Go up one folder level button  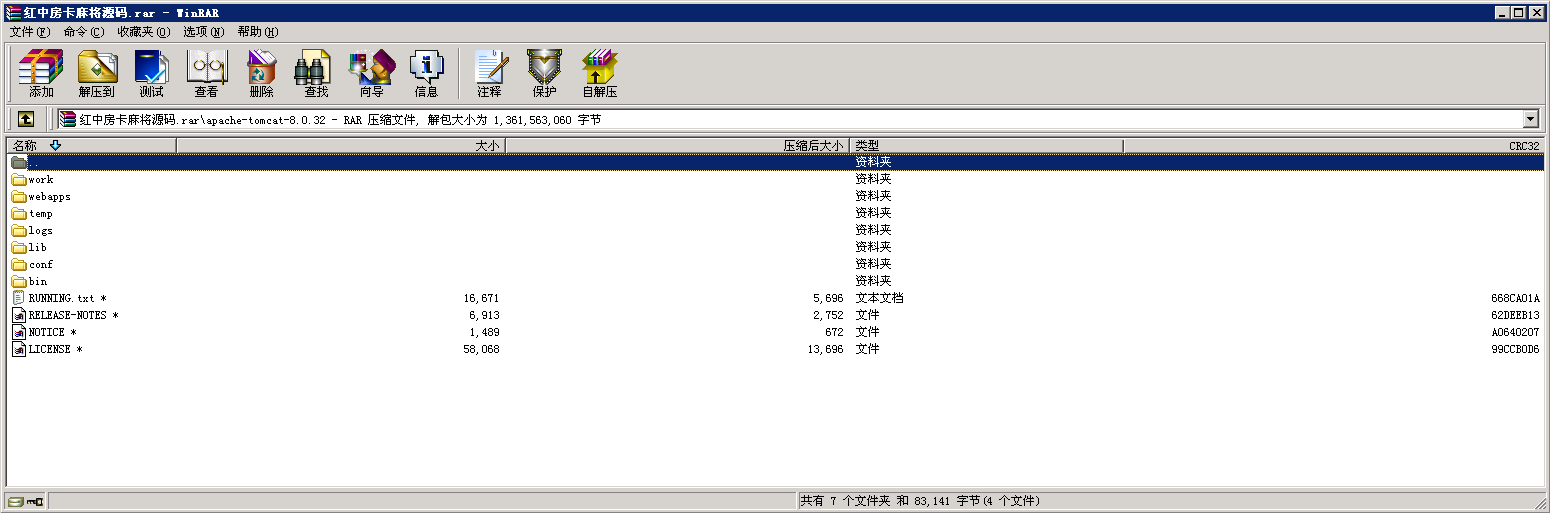pyautogui.click(x=26, y=119)
